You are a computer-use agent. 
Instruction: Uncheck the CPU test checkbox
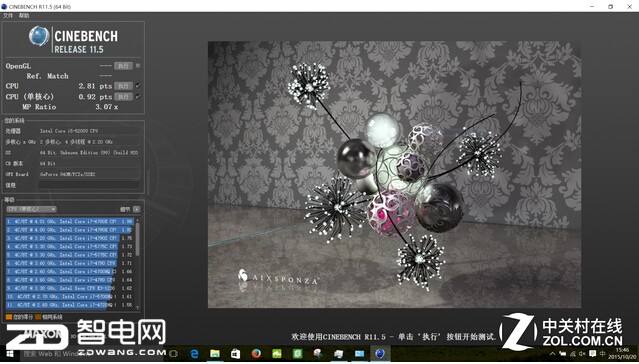(138, 86)
